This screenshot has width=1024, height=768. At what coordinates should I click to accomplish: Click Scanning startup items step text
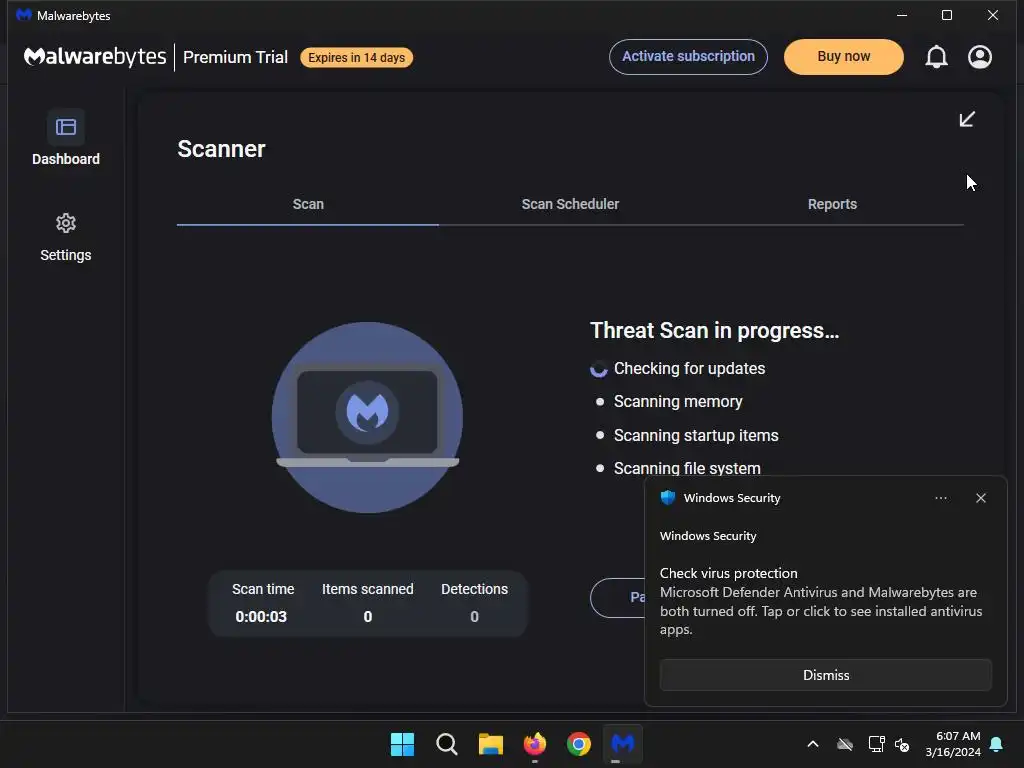coord(696,436)
